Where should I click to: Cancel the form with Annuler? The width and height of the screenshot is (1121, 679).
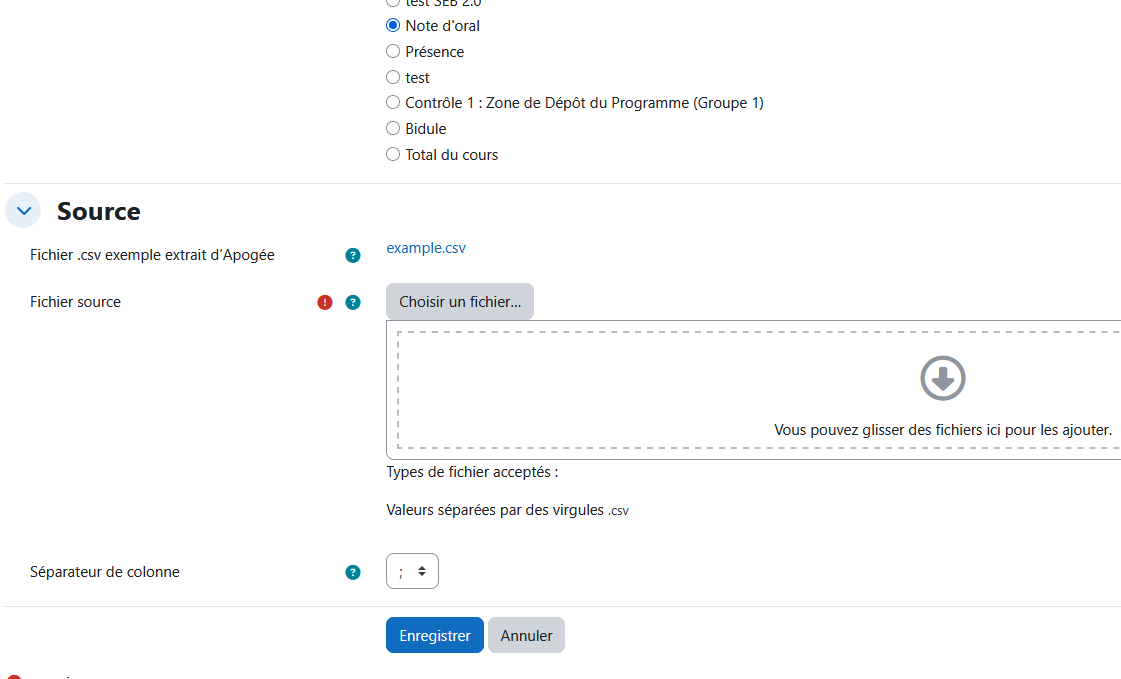[x=526, y=635]
